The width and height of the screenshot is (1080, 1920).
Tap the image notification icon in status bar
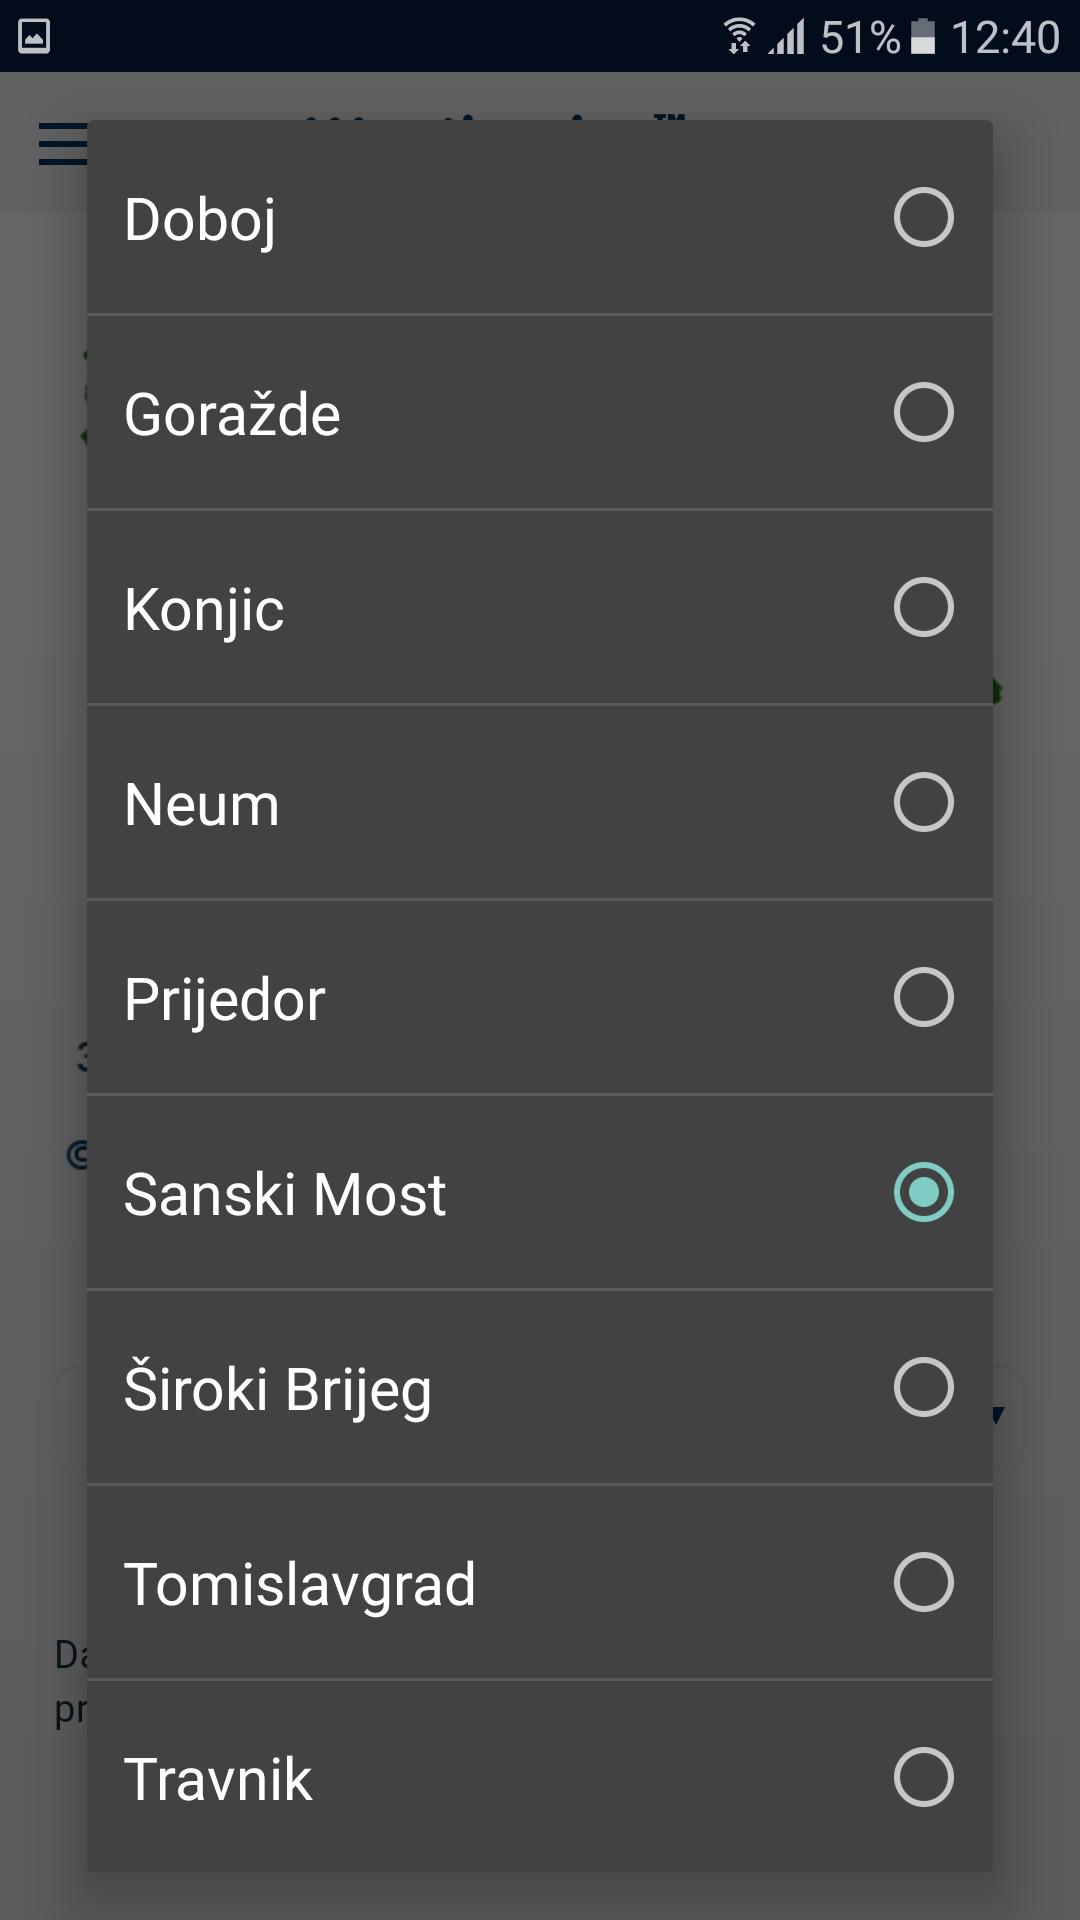tap(34, 37)
